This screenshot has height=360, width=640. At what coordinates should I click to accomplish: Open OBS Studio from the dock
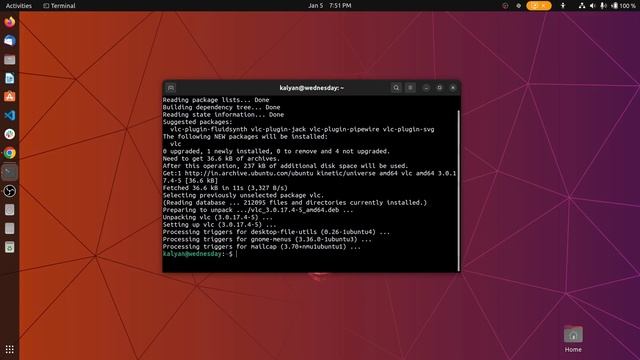(x=10, y=191)
